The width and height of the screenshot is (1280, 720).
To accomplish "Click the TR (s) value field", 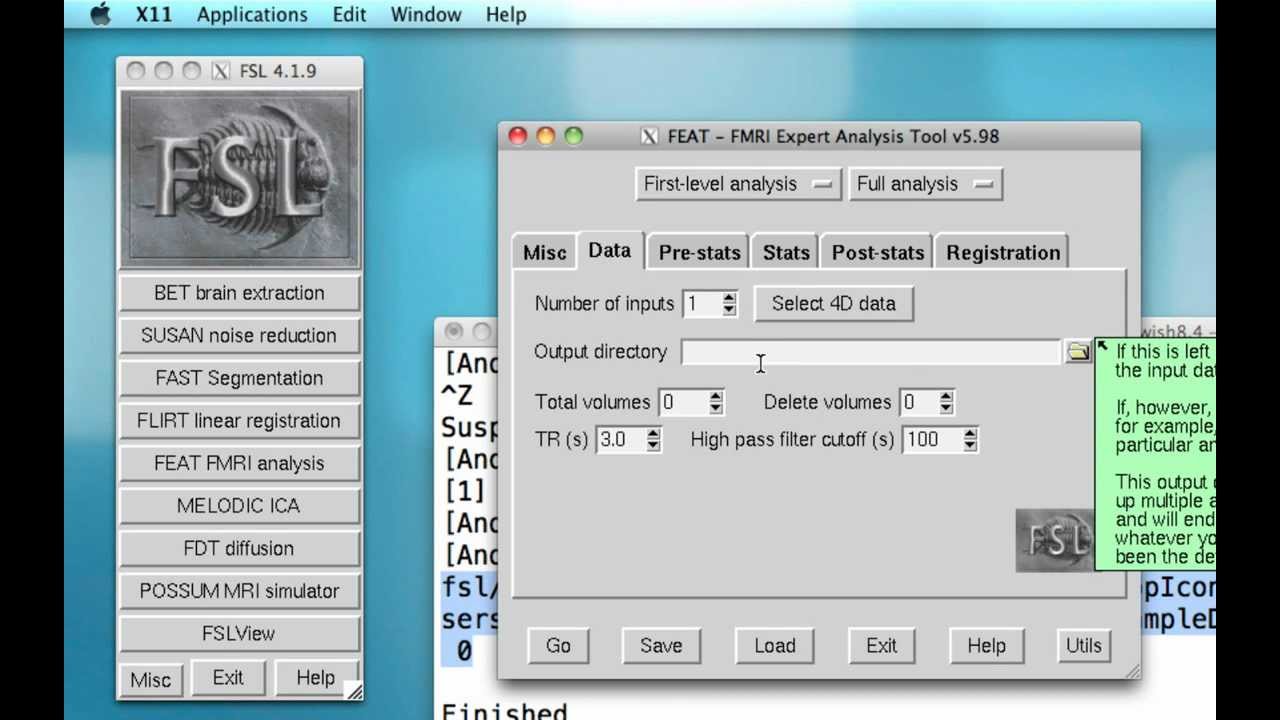I will (x=620, y=440).
